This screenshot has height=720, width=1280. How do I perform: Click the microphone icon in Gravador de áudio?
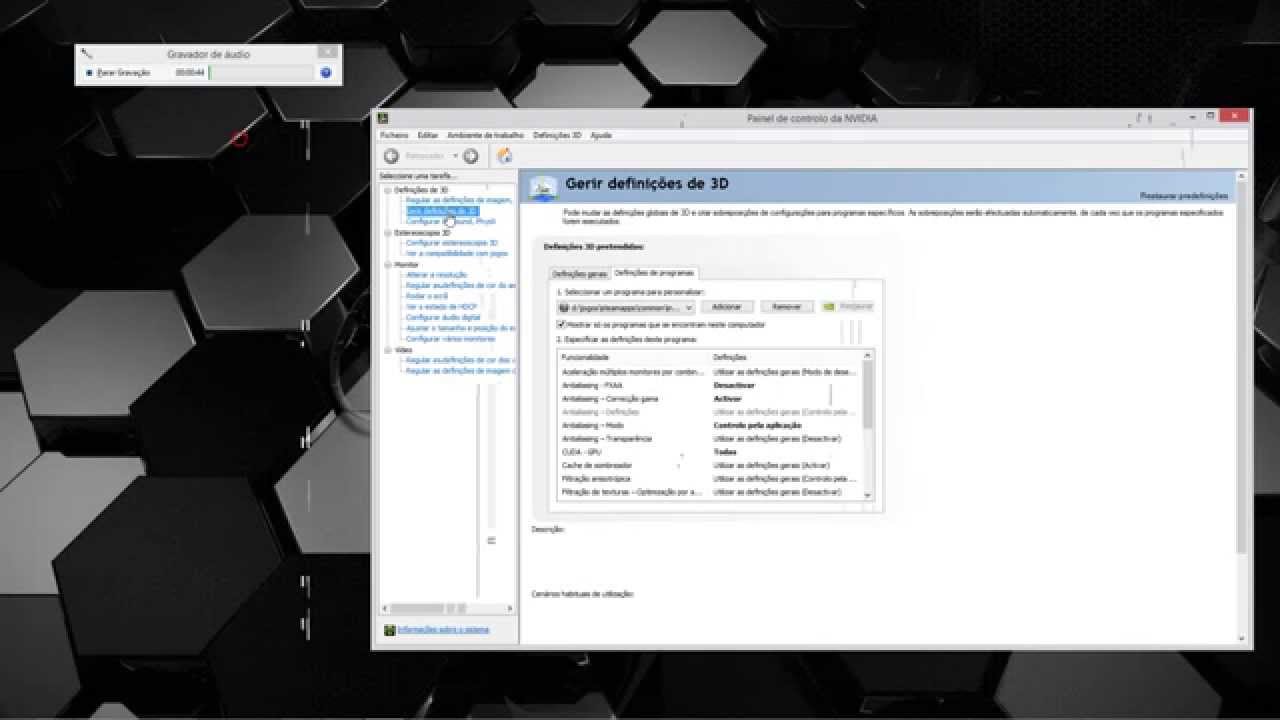(87, 54)
